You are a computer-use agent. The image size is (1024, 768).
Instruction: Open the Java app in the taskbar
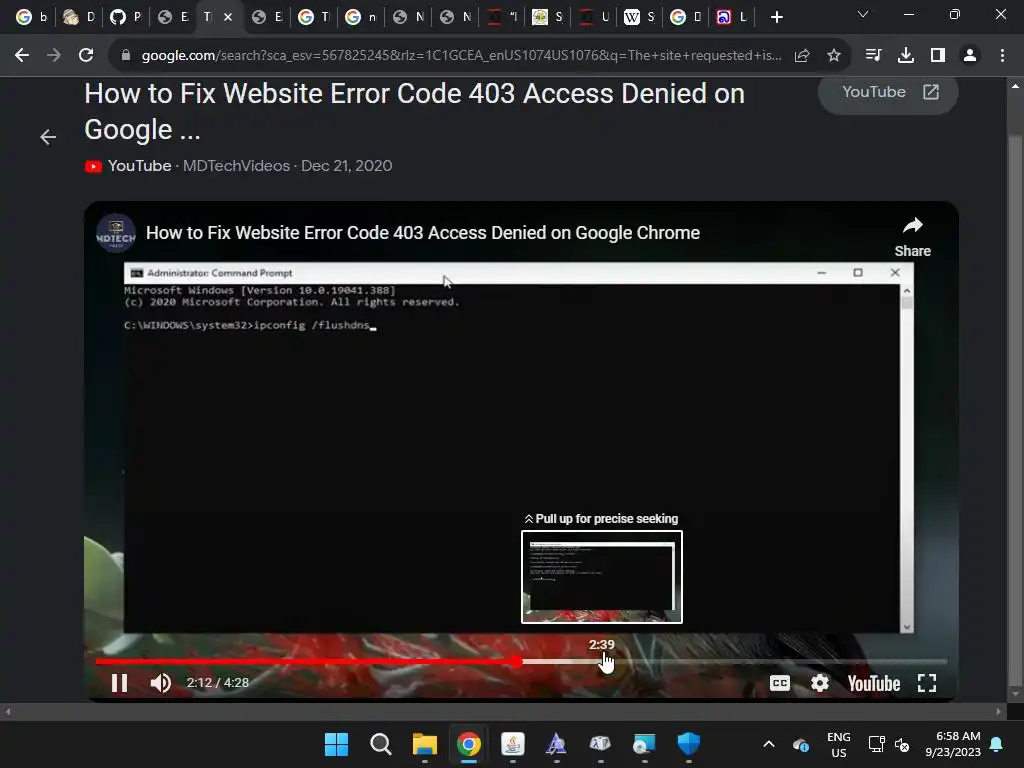coord(513,744)
